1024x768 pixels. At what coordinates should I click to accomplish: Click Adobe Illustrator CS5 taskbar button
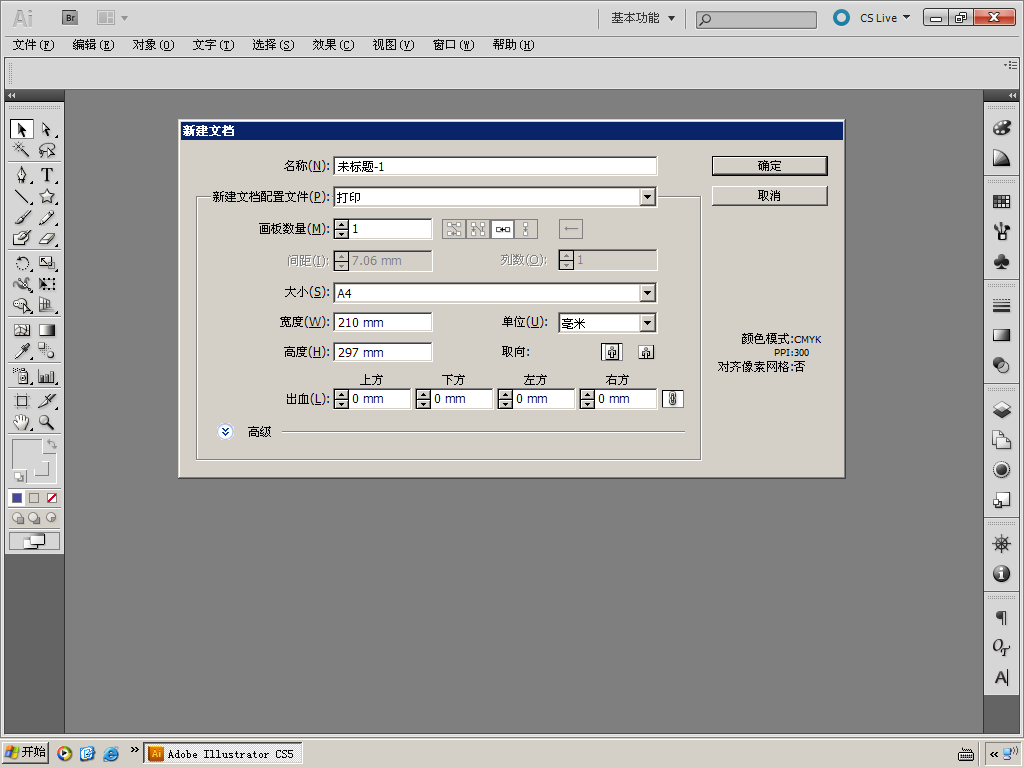click(223, 754)
